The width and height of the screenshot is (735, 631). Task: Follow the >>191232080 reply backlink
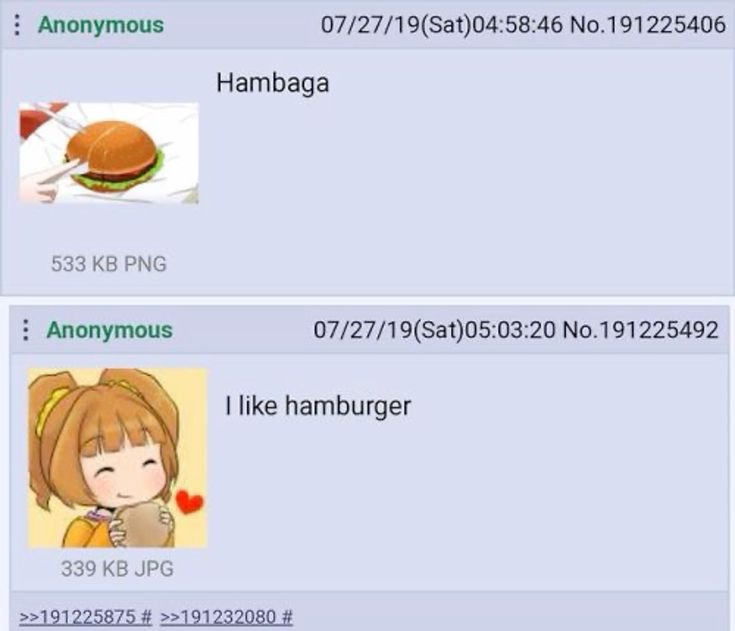pos(218,617)
